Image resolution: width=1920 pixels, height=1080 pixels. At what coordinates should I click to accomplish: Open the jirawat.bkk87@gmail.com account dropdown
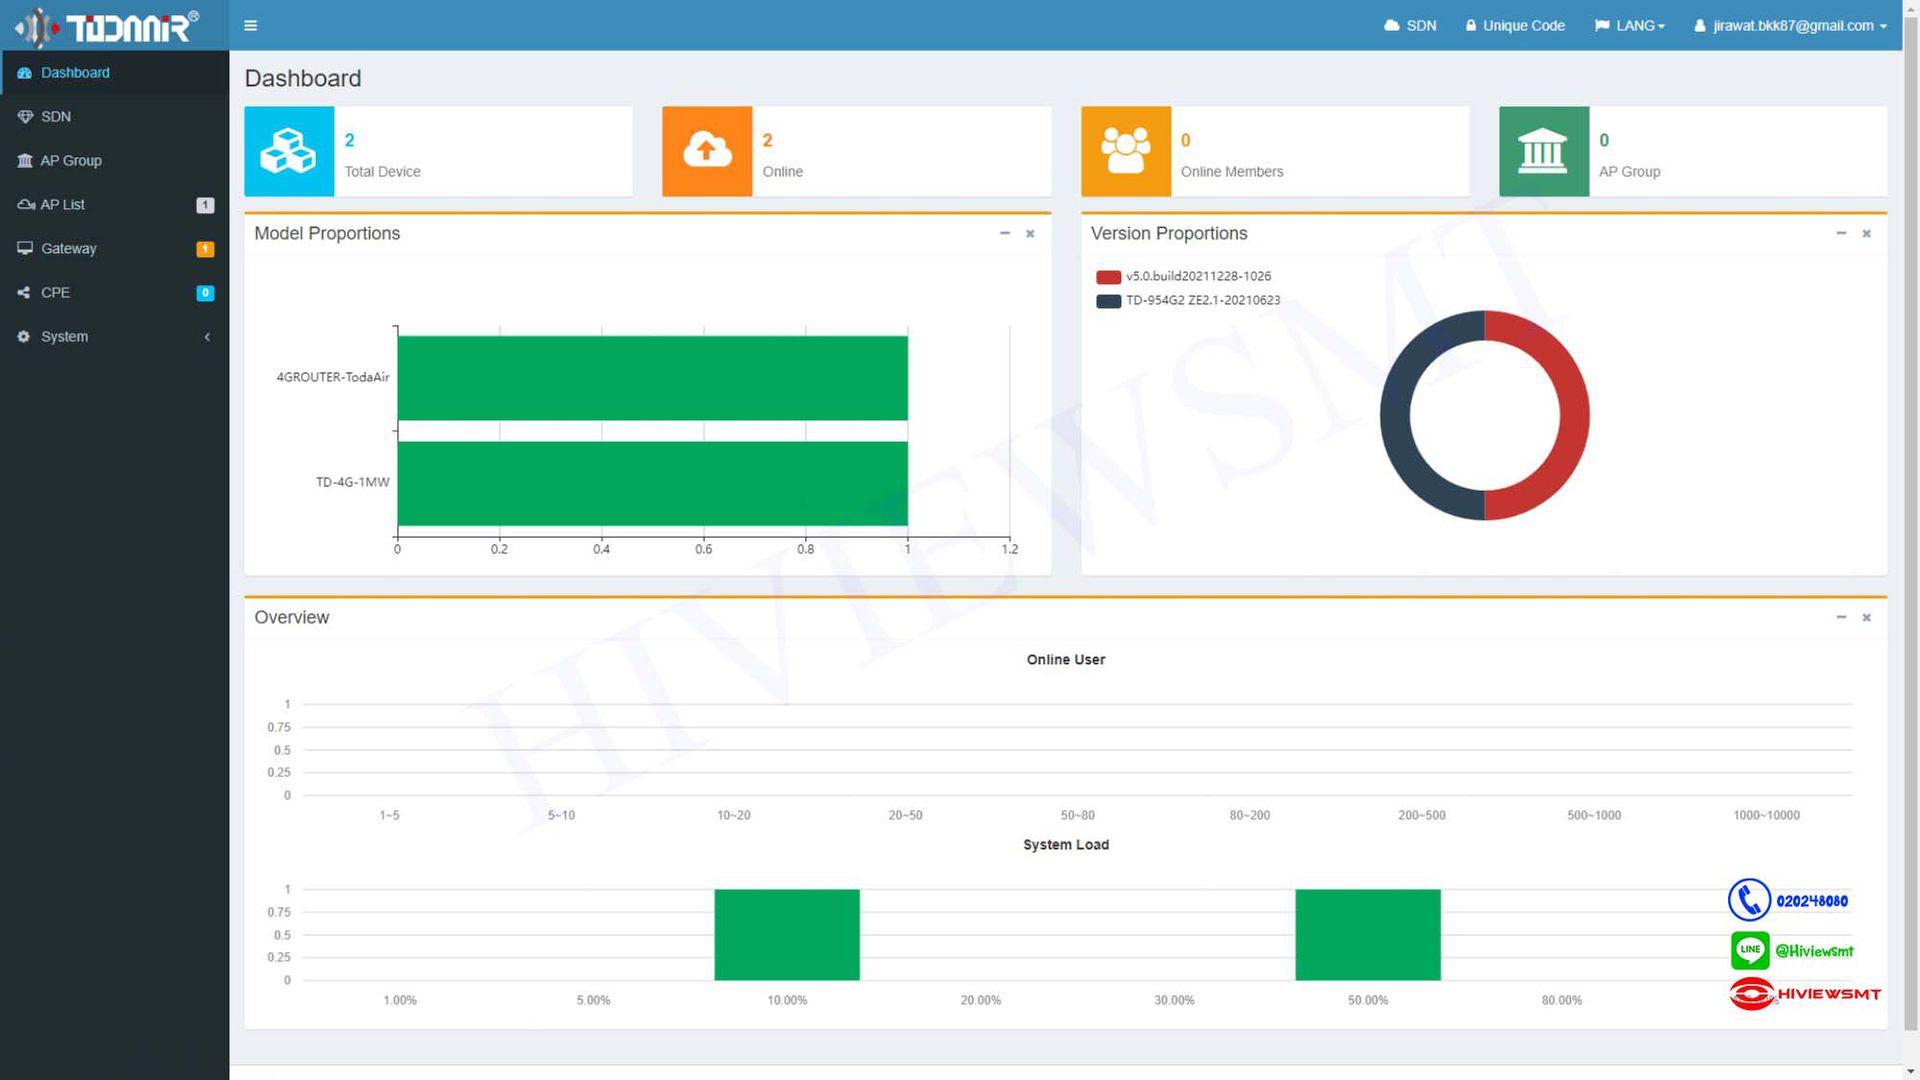click(x=1790, y=25)
